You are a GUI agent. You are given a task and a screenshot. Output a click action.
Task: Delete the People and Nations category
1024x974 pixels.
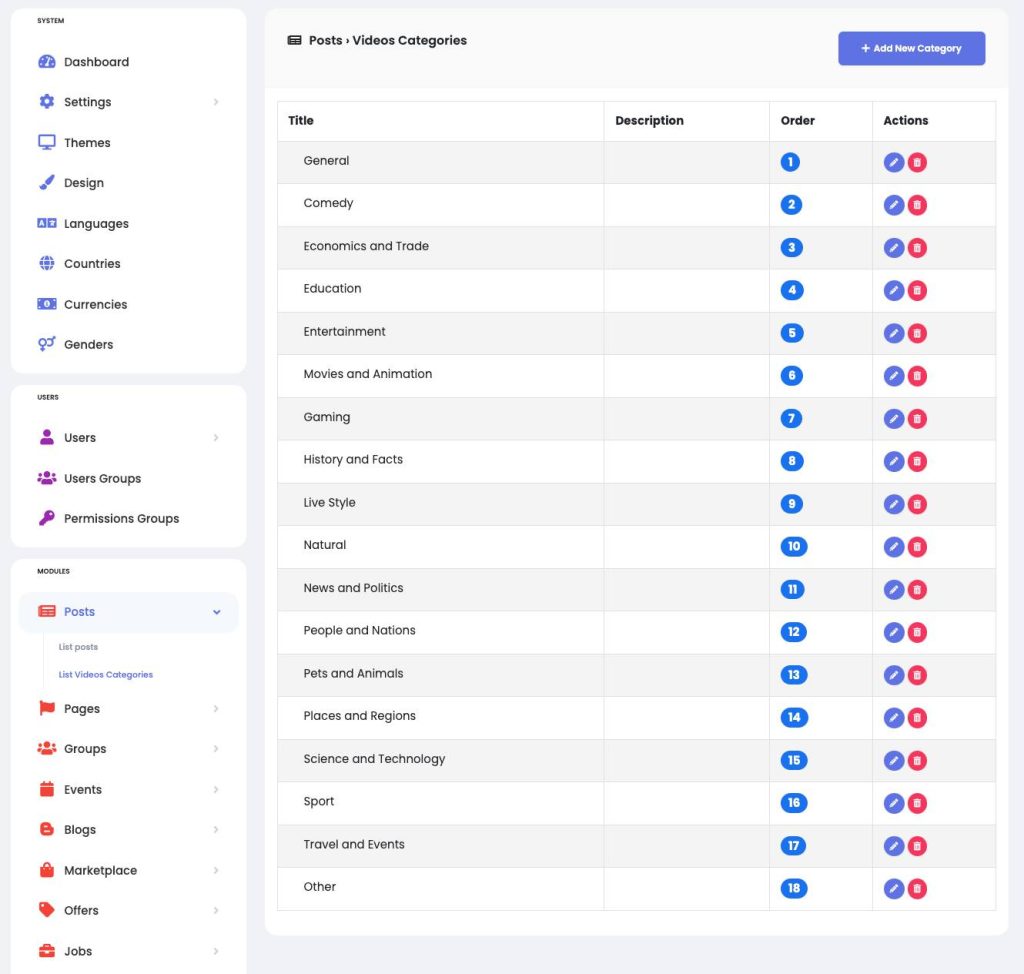pyautogui.click(x=917, y=632)
